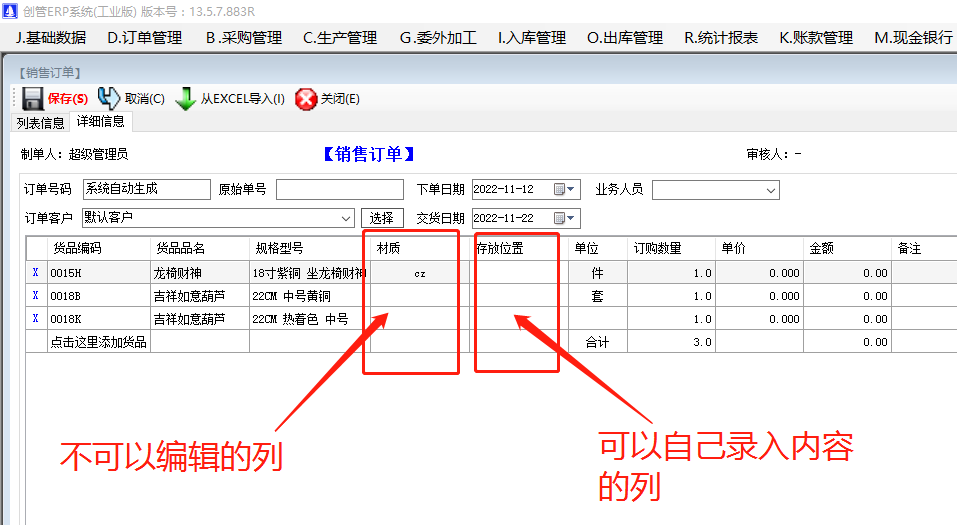Click the 备注 column header
957x525 pixels.
pyautogui.click(x=924, y=248)
